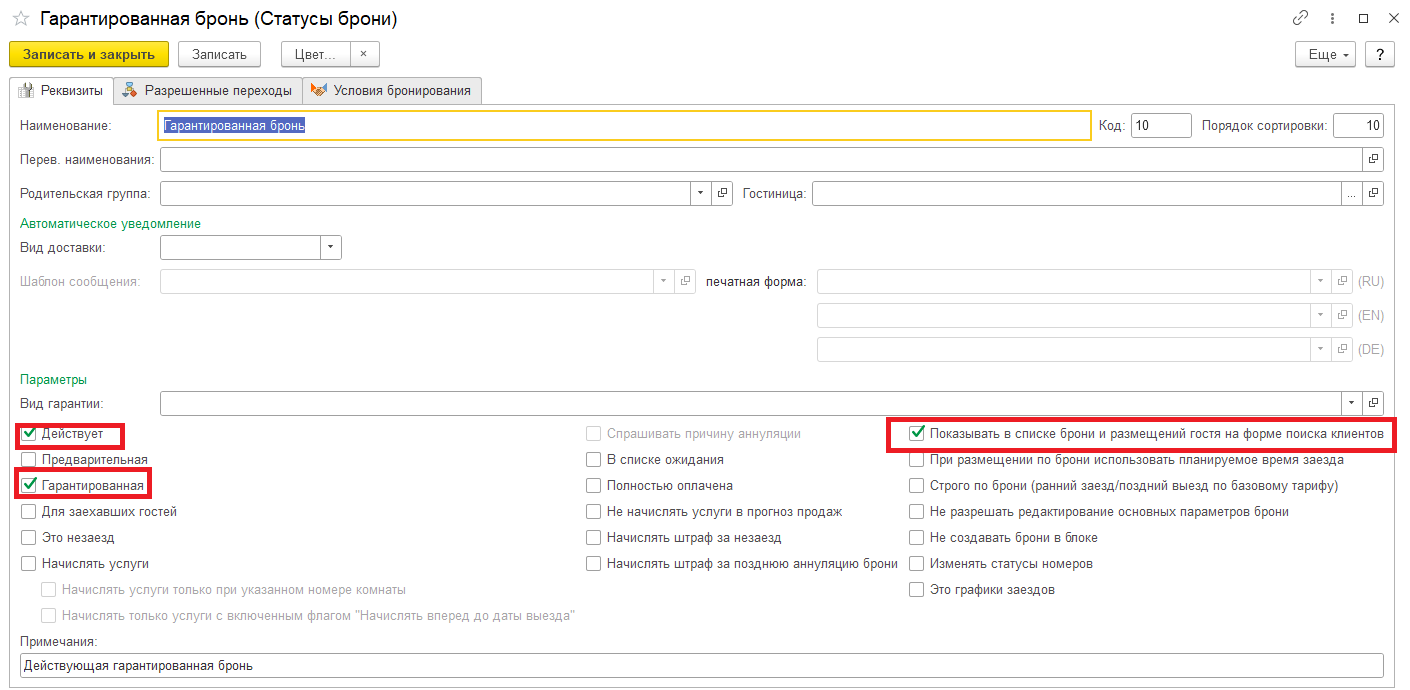1410x690 pixels.
Task: Choose a Гостиница with the ellipsis button
Action: 1352,193
